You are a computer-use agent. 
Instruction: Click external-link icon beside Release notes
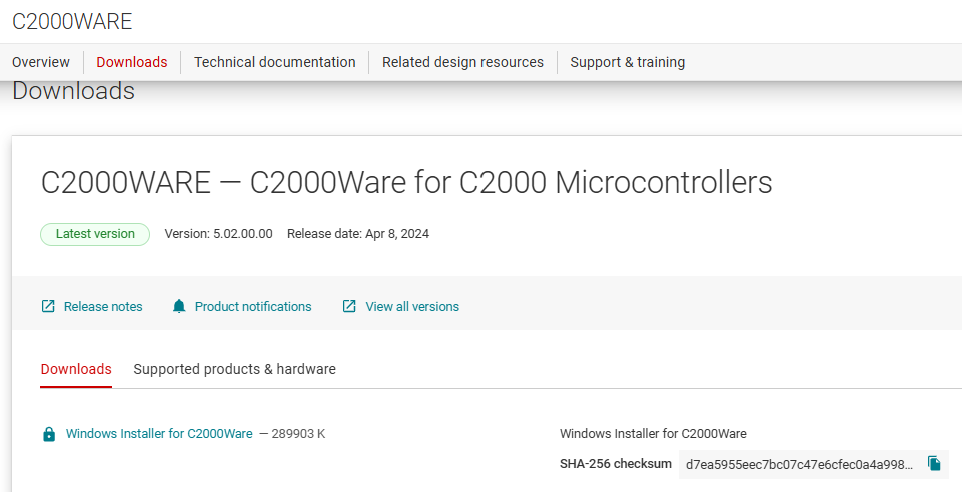point(48,306)
